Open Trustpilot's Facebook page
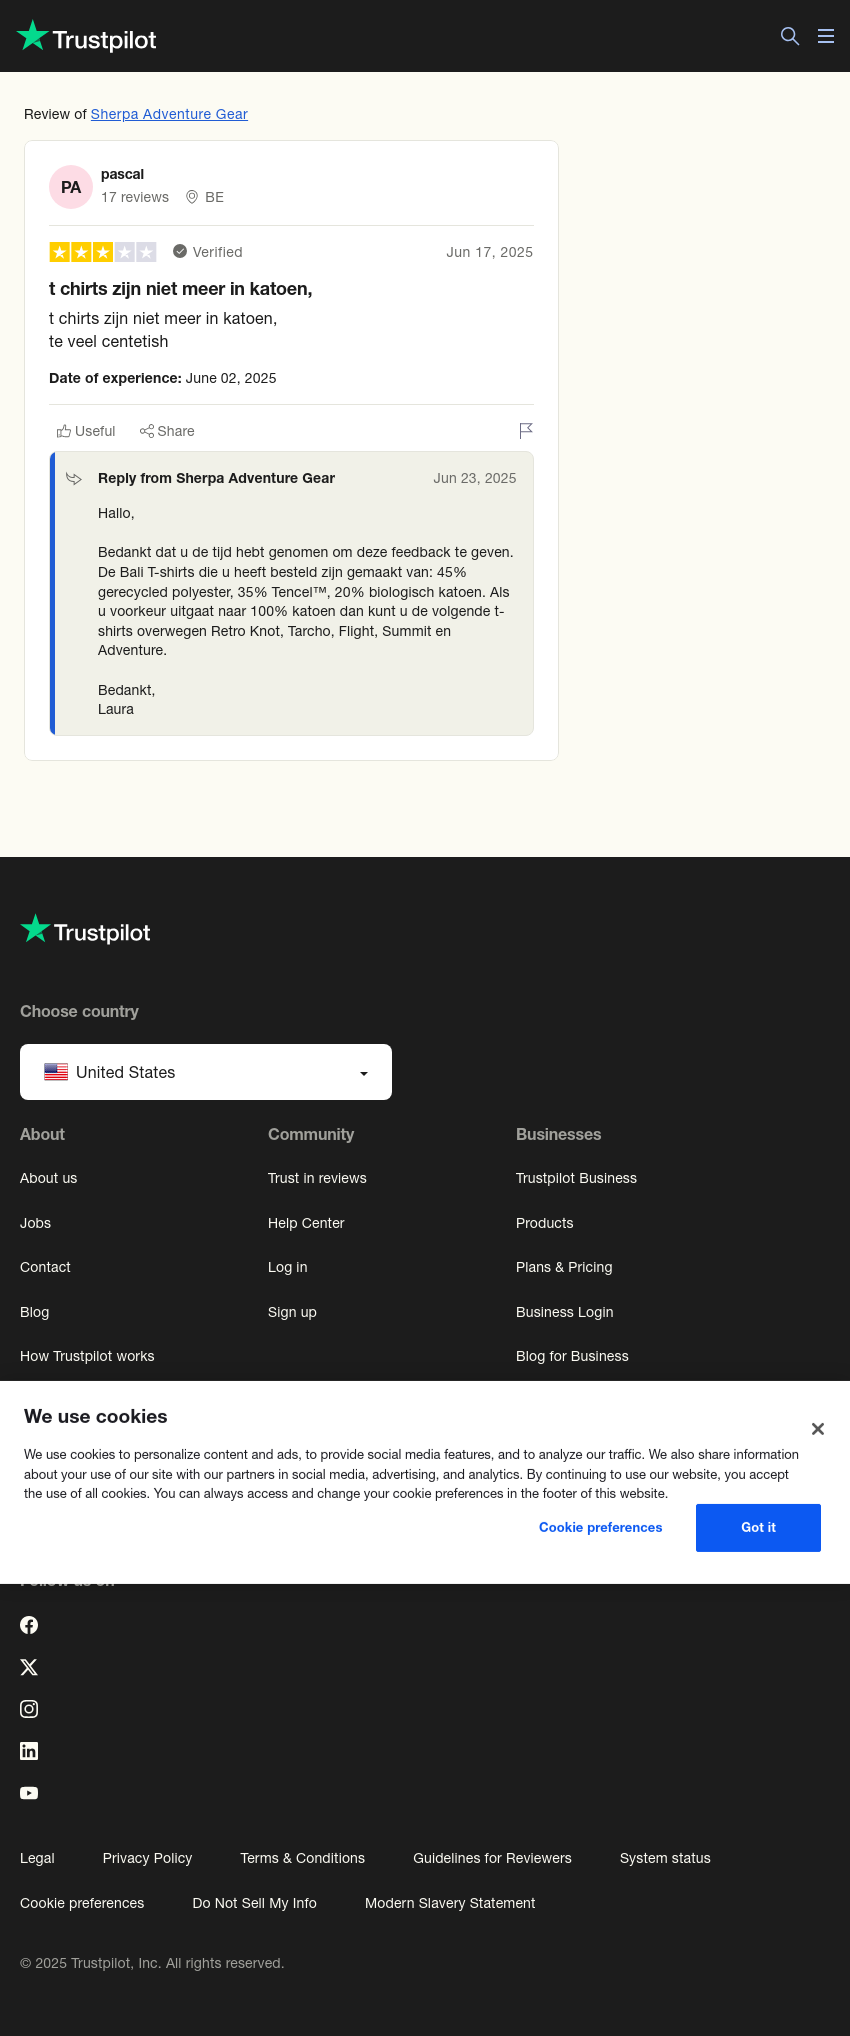Viewport: 850px width, 2036px height. 29,1625
